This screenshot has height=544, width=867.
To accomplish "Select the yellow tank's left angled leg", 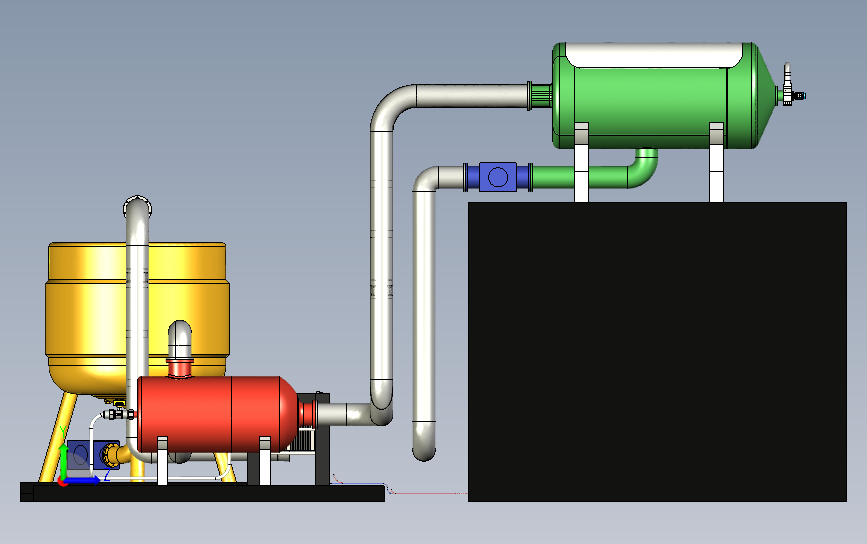I will point(58,437).
